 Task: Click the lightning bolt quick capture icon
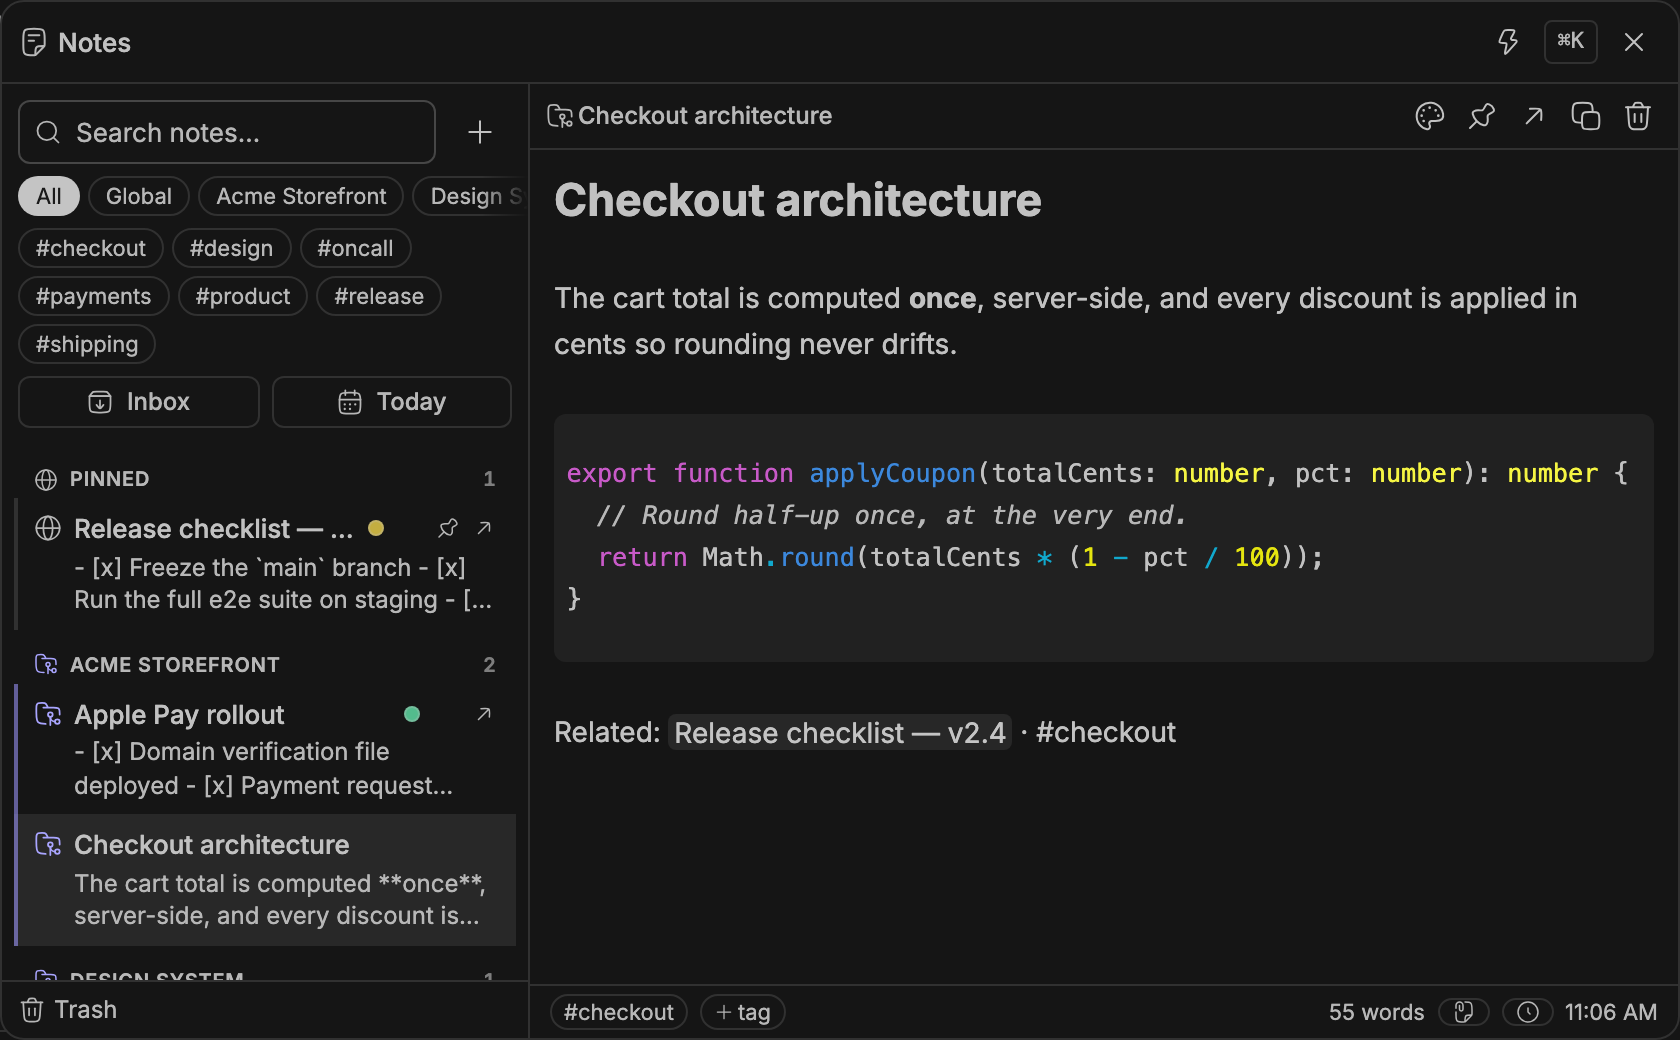[x=1507, y=42]
